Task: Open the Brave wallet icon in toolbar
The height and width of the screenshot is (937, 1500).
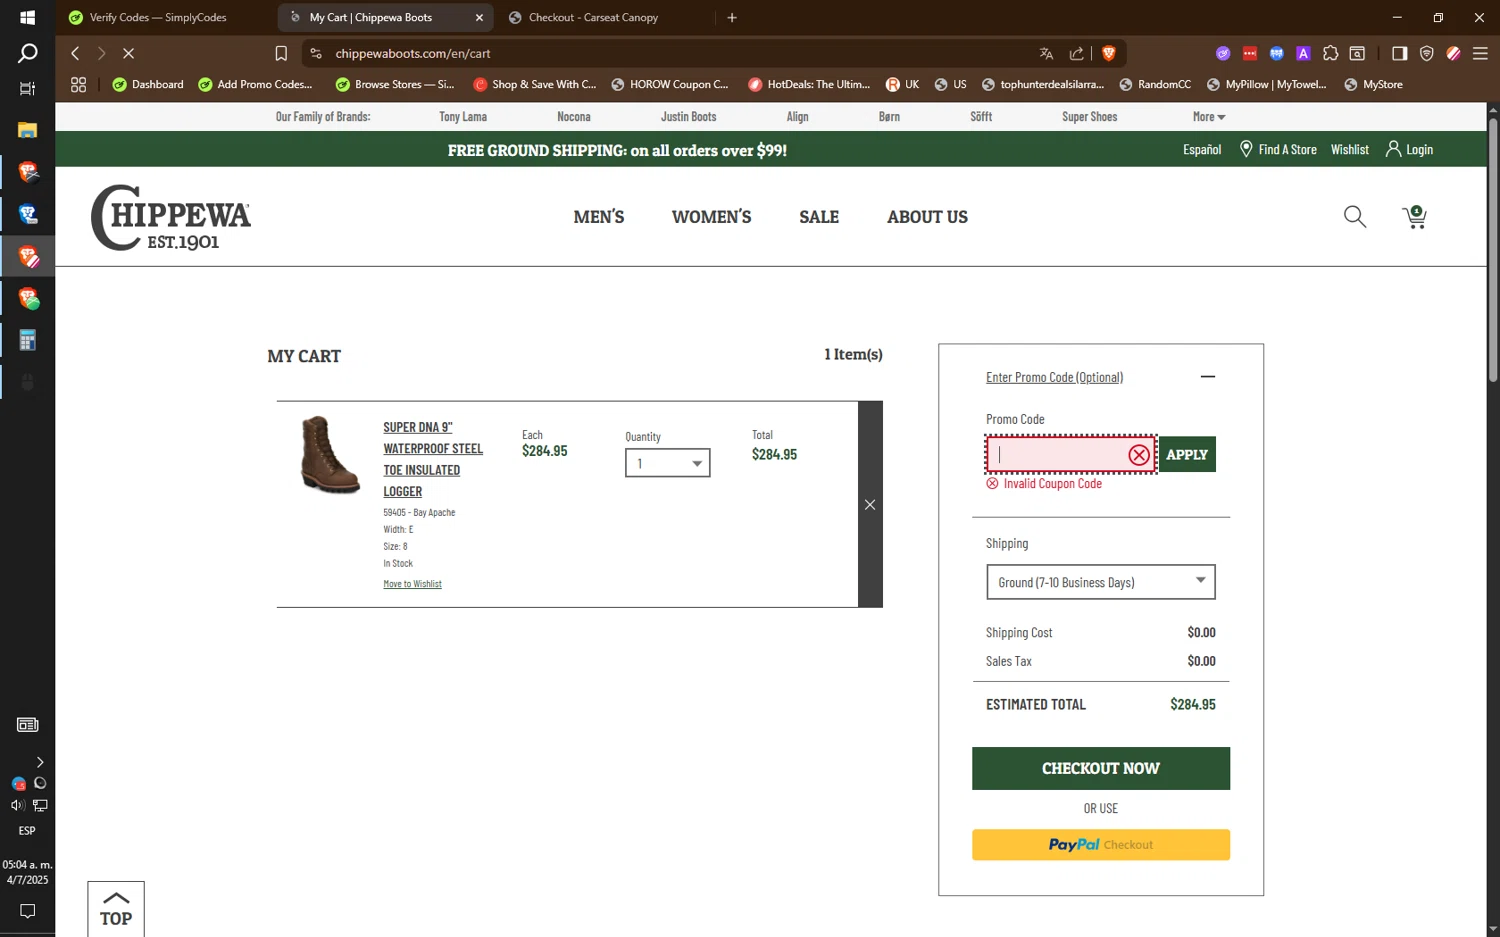Action: (x=1357, y=53)
